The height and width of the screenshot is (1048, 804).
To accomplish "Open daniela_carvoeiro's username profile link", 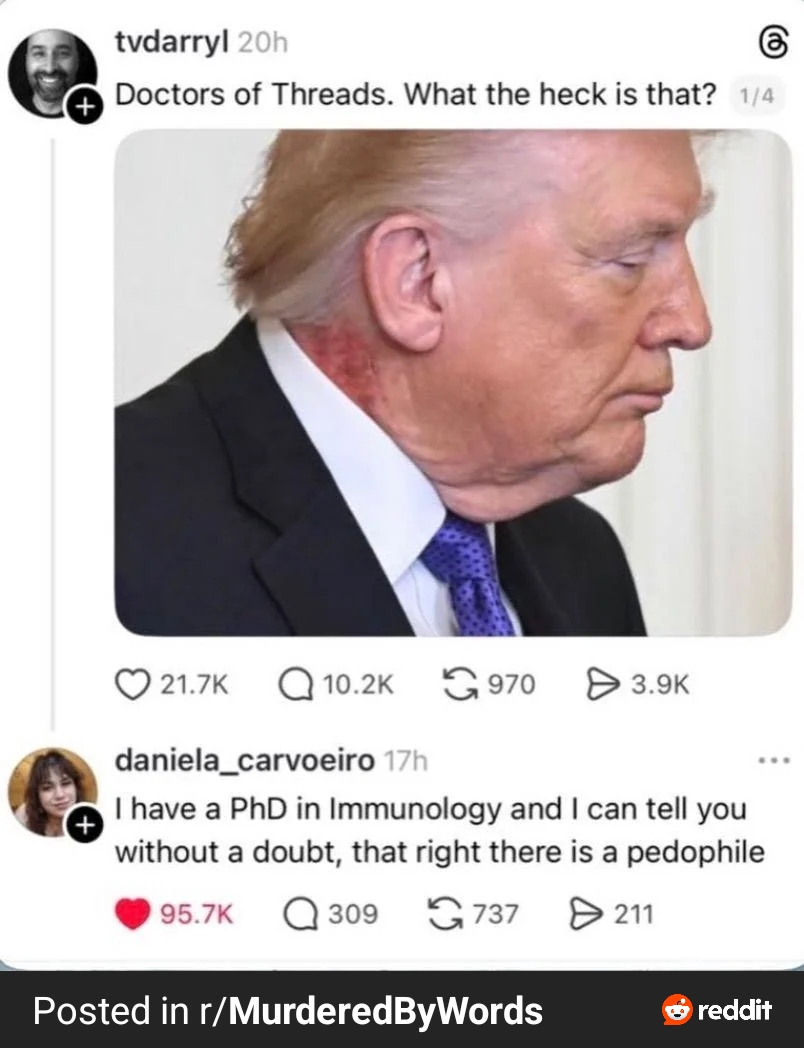I will pyautogui.click(x=245, y=761).
